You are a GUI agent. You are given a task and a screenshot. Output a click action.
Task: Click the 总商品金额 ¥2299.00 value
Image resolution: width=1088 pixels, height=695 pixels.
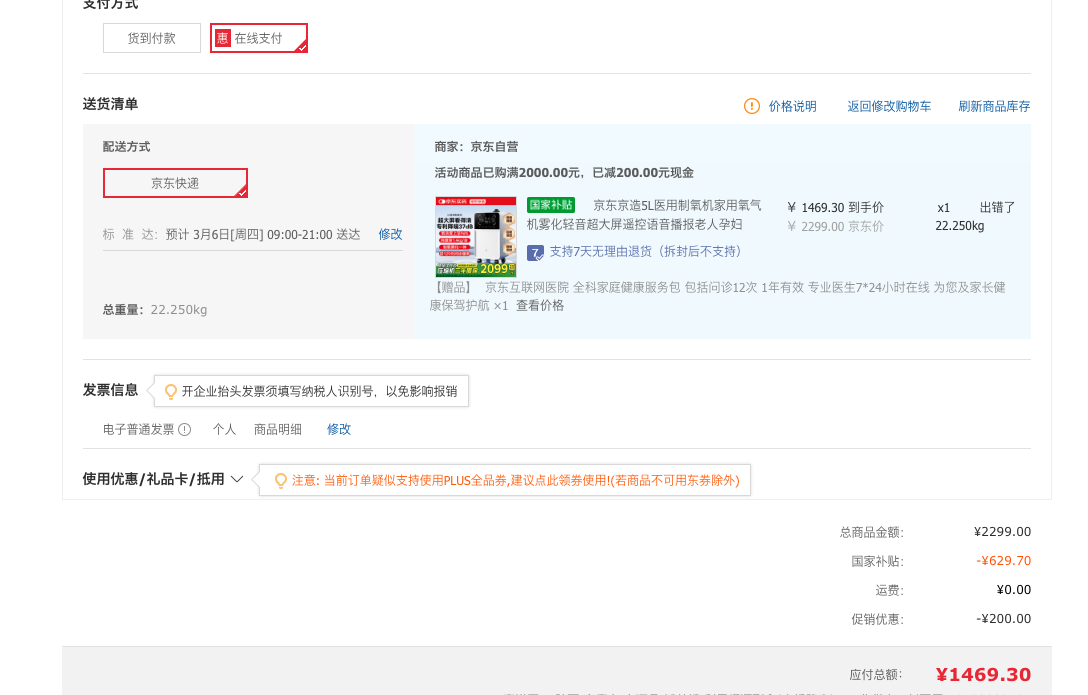[x=1002, y=532]
